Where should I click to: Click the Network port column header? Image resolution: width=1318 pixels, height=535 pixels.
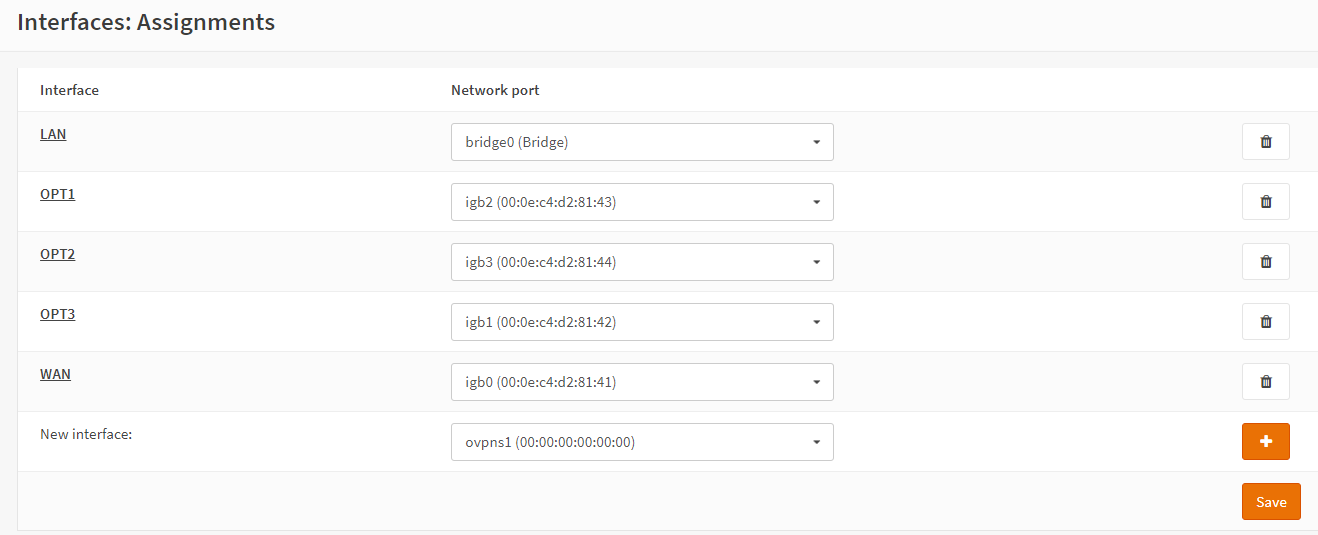(495, 90)
